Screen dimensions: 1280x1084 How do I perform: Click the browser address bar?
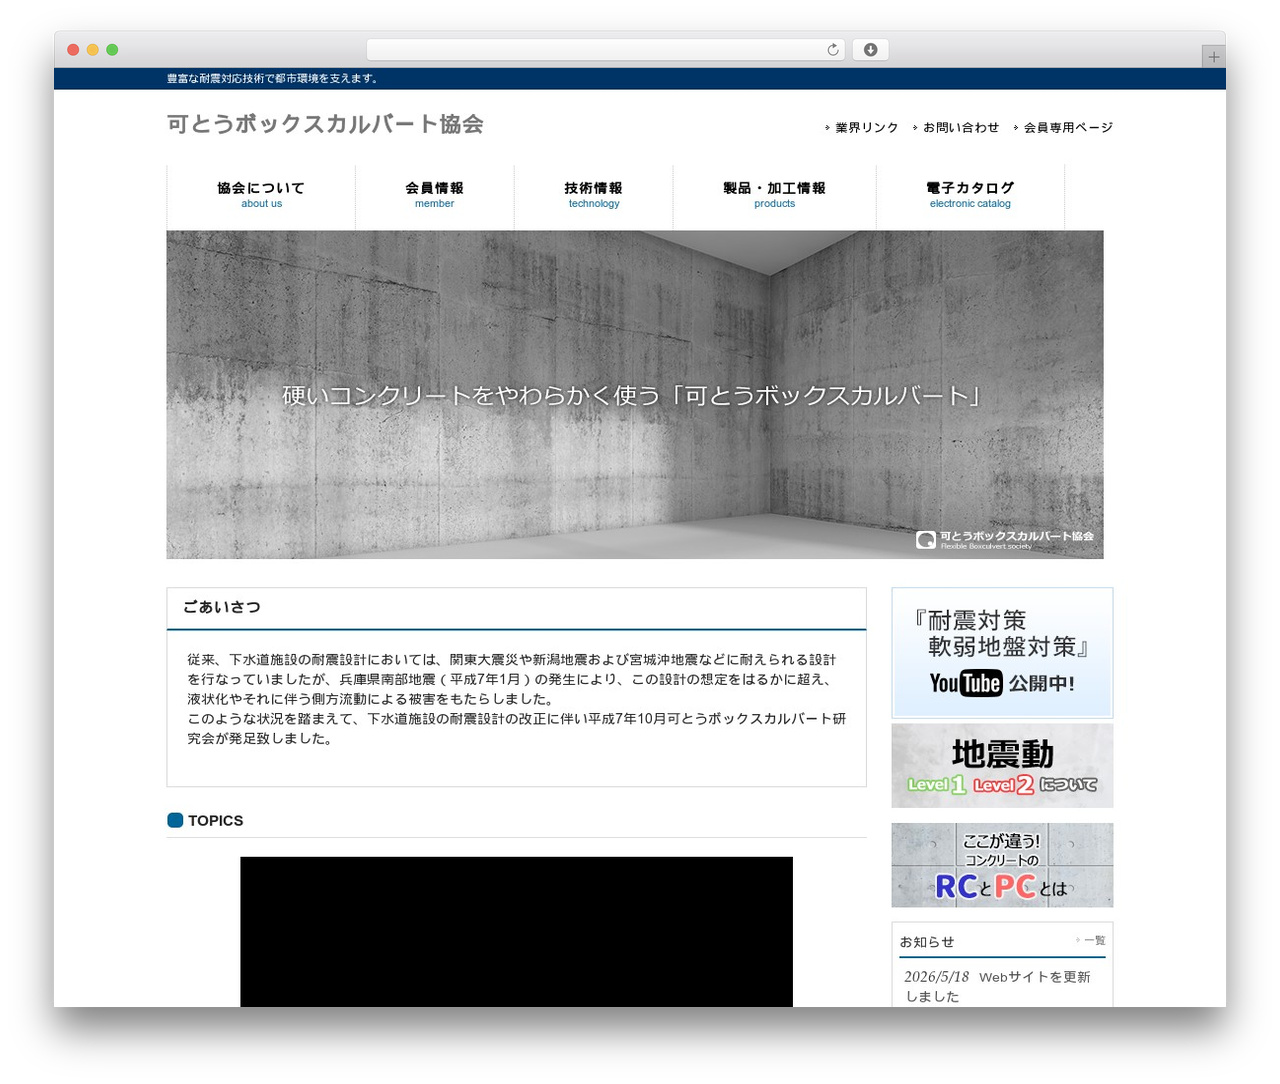pyautogui.click(x=605, y=50)
